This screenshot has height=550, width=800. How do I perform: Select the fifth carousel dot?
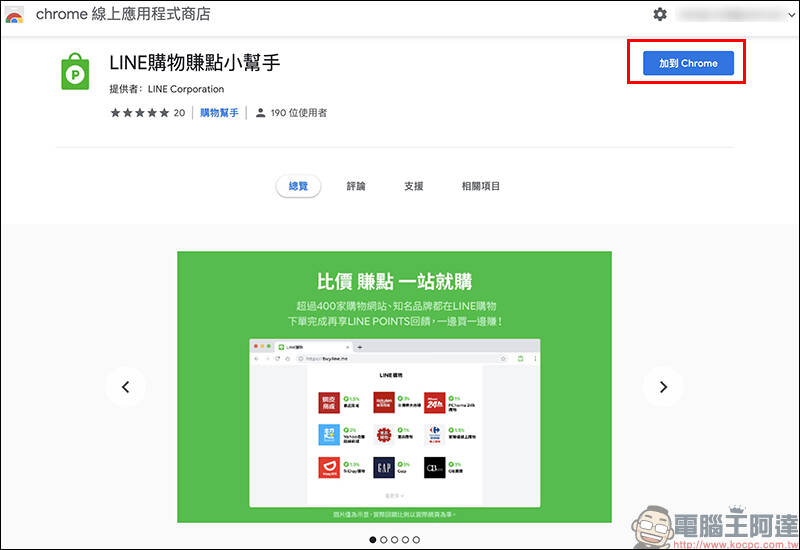coord(416,539)
